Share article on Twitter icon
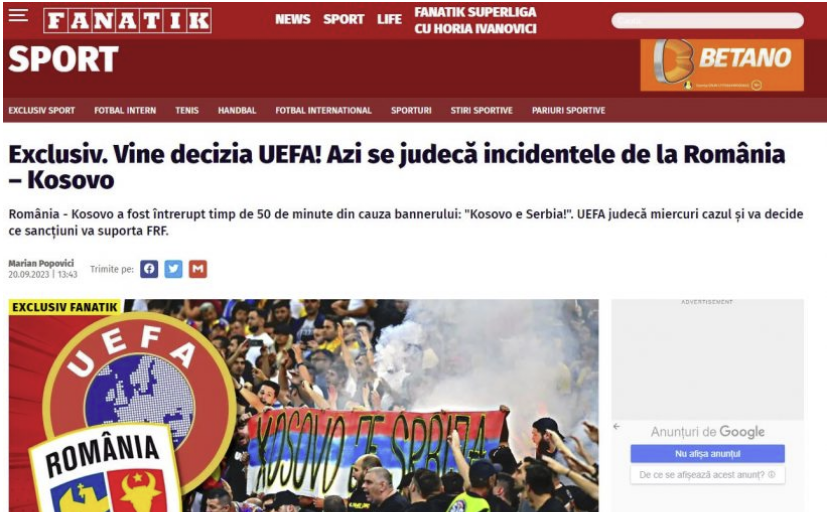 [x=174, y=269]
